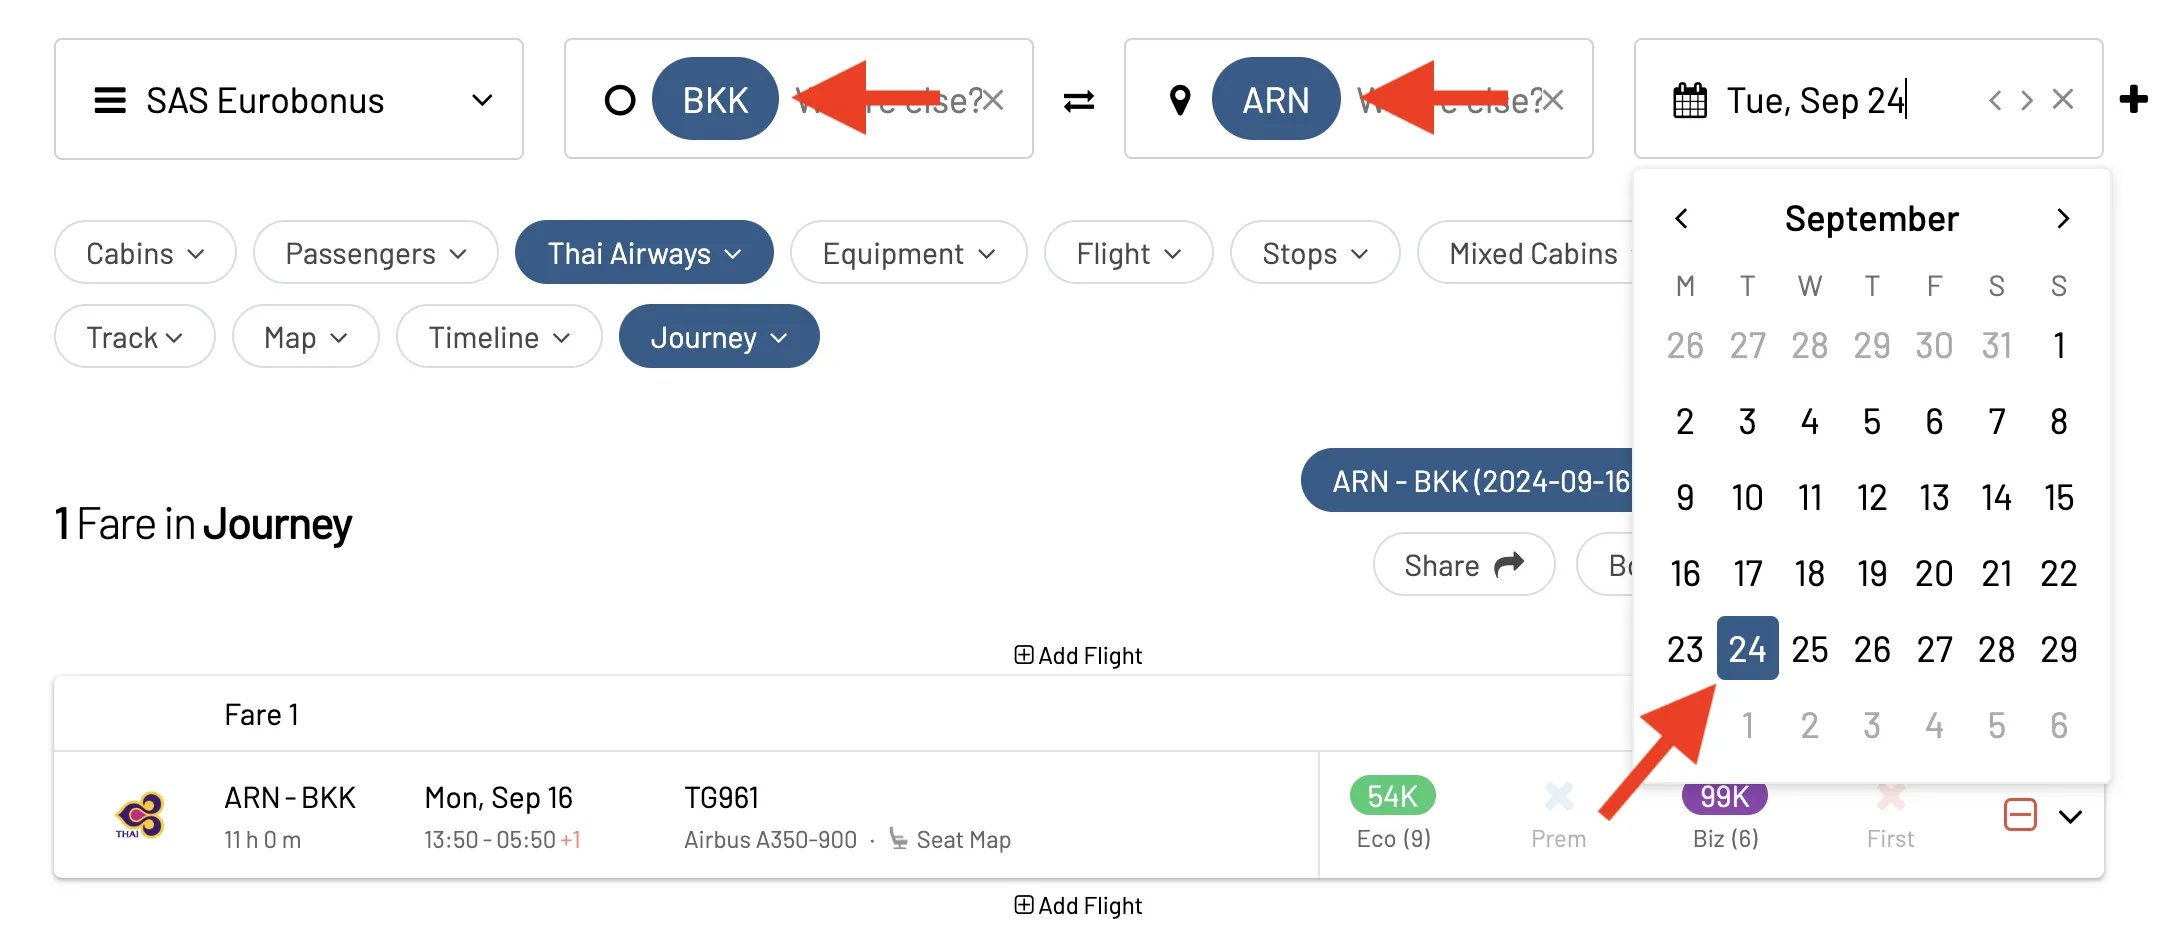Image resolution: width=2182 pixels, height=938 pixels.
Task: Click the calendar icon in date field
Action: (1690, 100)
